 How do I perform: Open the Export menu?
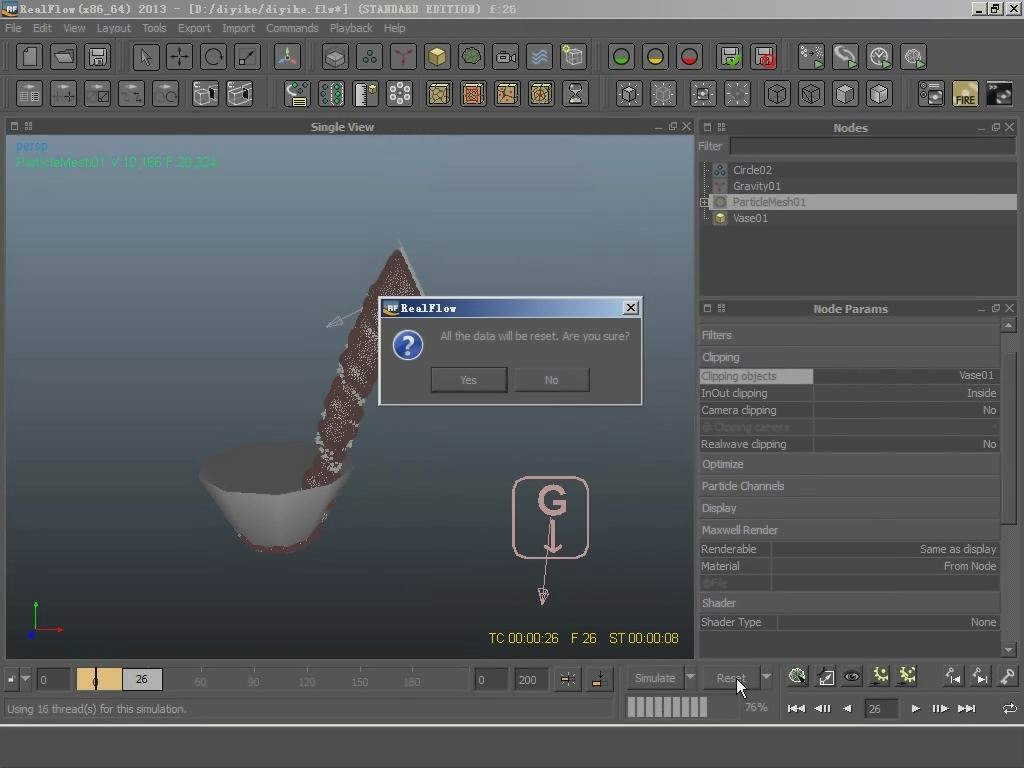pos(194,28)
